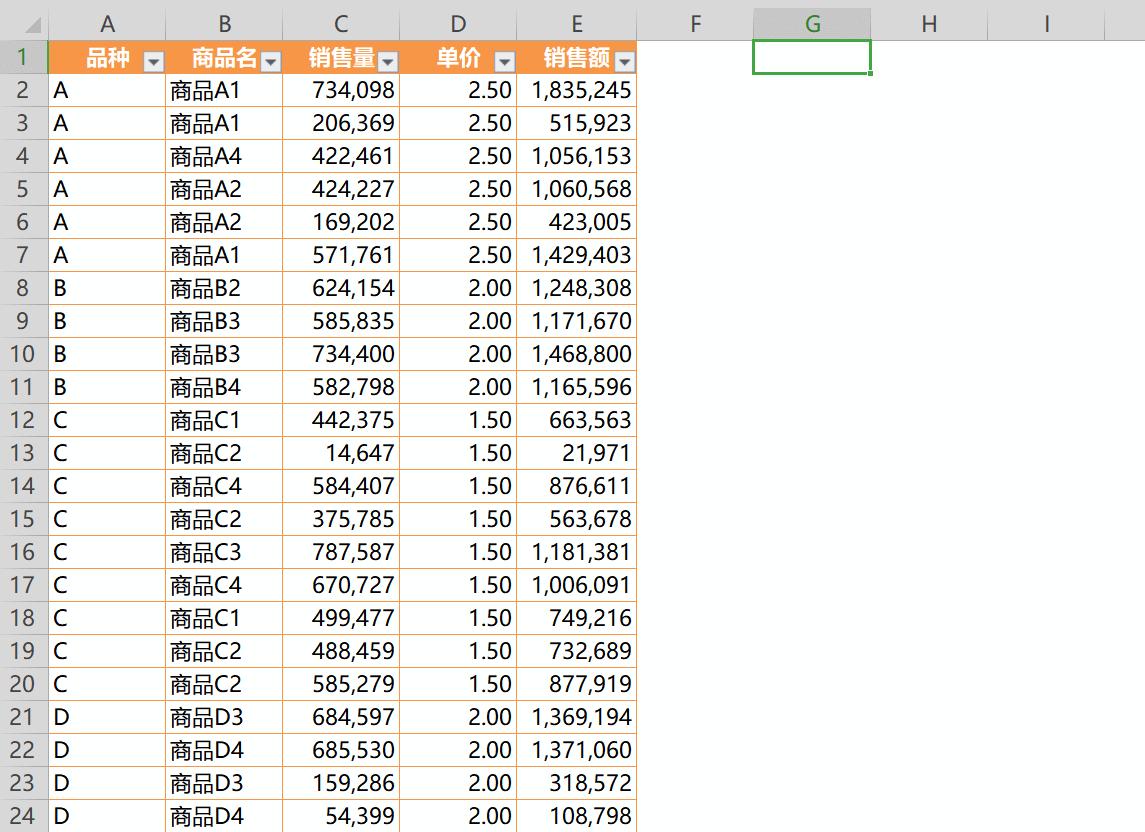The width and height of the screenshot is (1145, 832).
Task: Expand the 销售额 filter dropdown arrow
Action: pyautogui.click(x=625, y=62)
